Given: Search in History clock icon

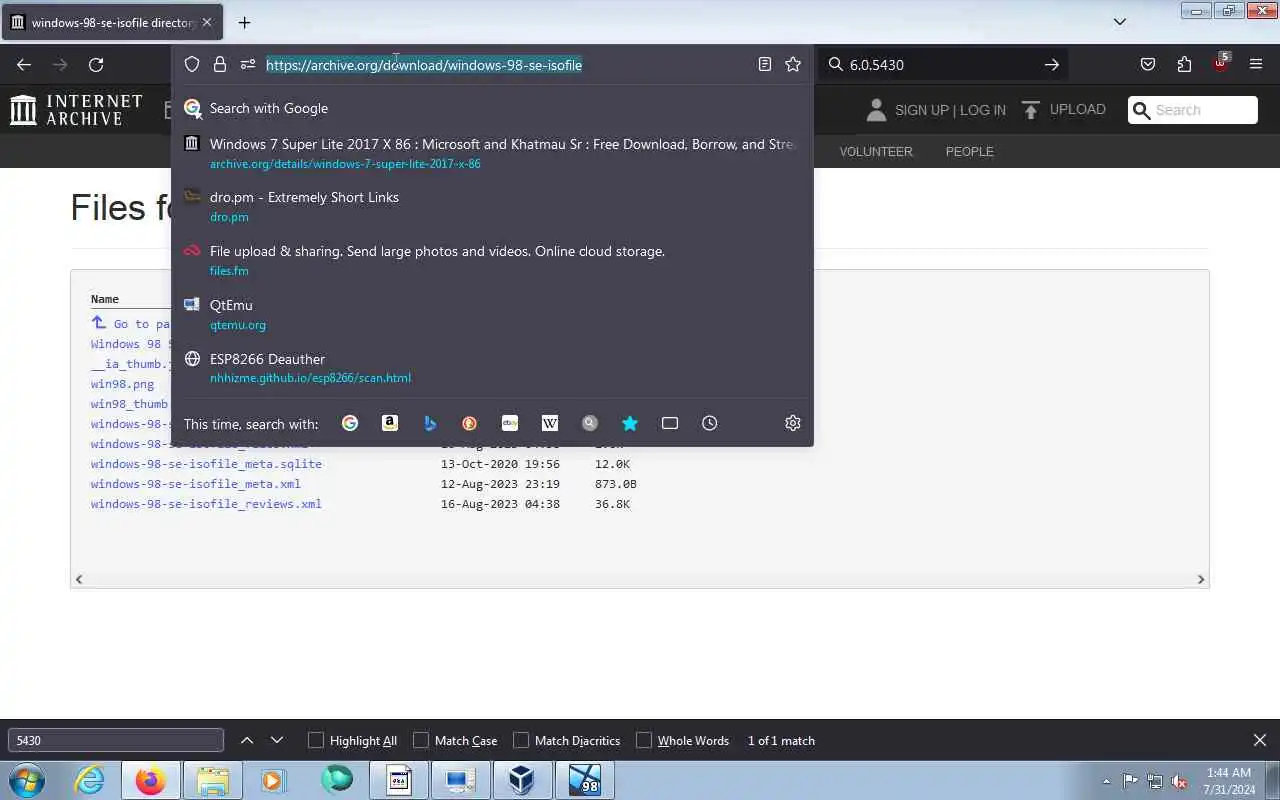Looking at the screenshot, I should [x=710, y=423].
